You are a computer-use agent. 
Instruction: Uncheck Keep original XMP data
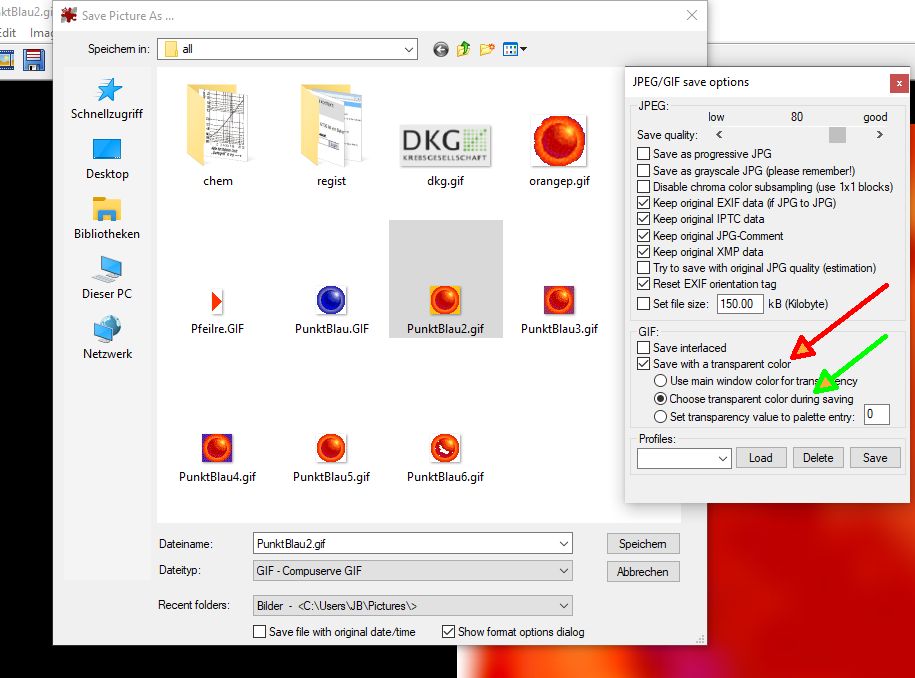click(x=644, y=251)
